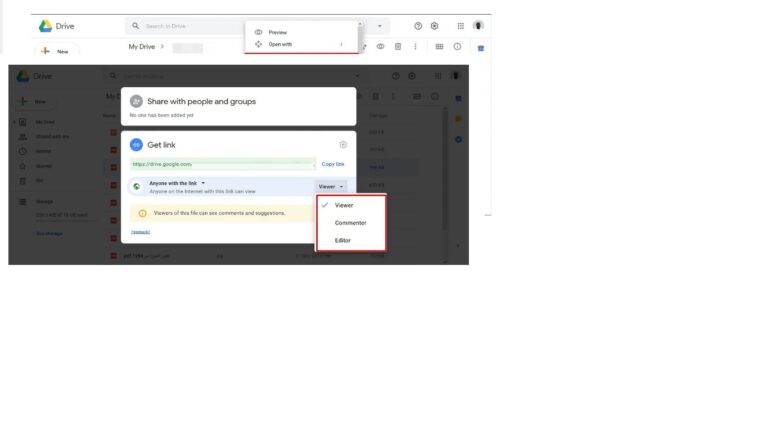Click trash icon in top Drive toolbar
Viewport: 768px width, 432px height.
point(398,47)
